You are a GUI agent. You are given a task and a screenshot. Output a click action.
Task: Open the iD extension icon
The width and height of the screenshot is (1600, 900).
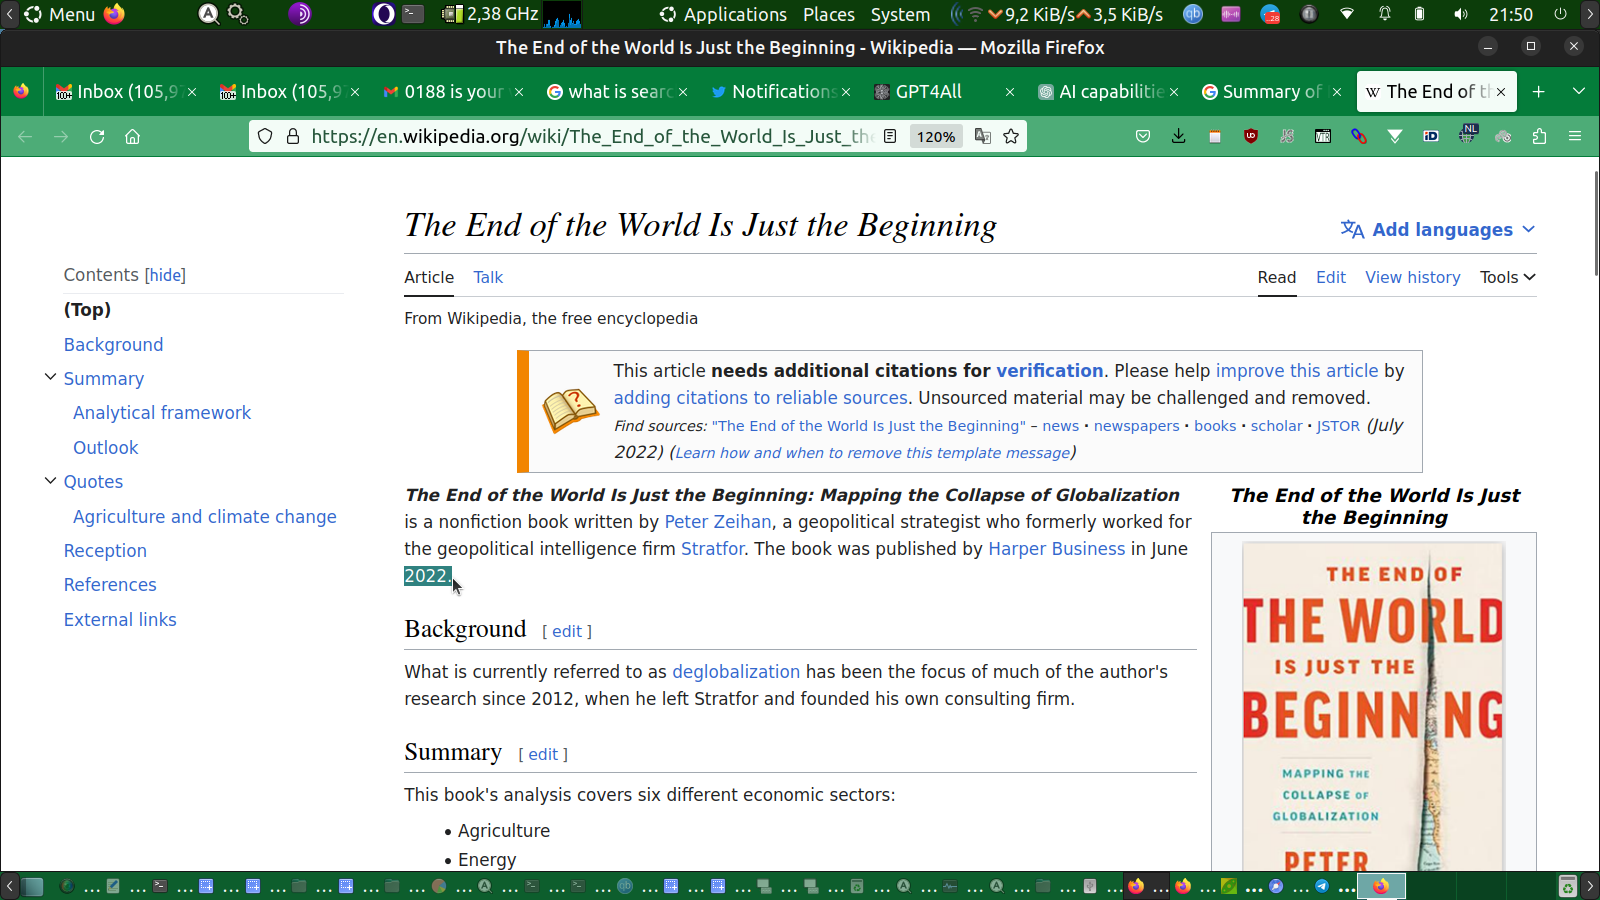1431,136
